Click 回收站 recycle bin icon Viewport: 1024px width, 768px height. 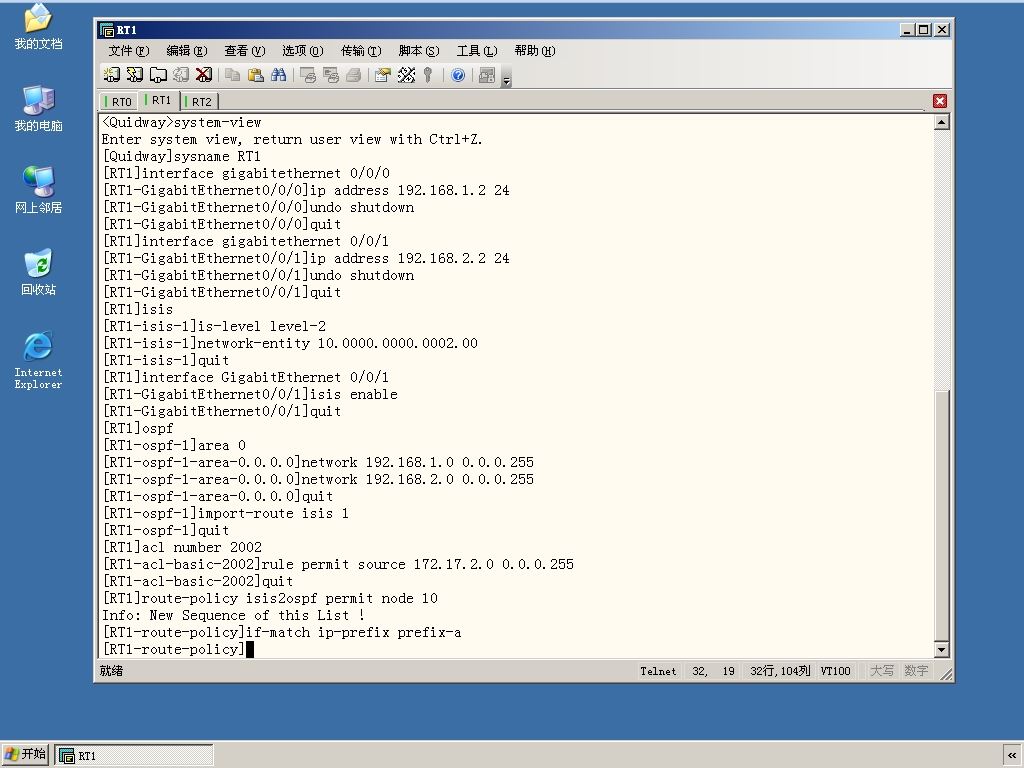tap(38, 272)
